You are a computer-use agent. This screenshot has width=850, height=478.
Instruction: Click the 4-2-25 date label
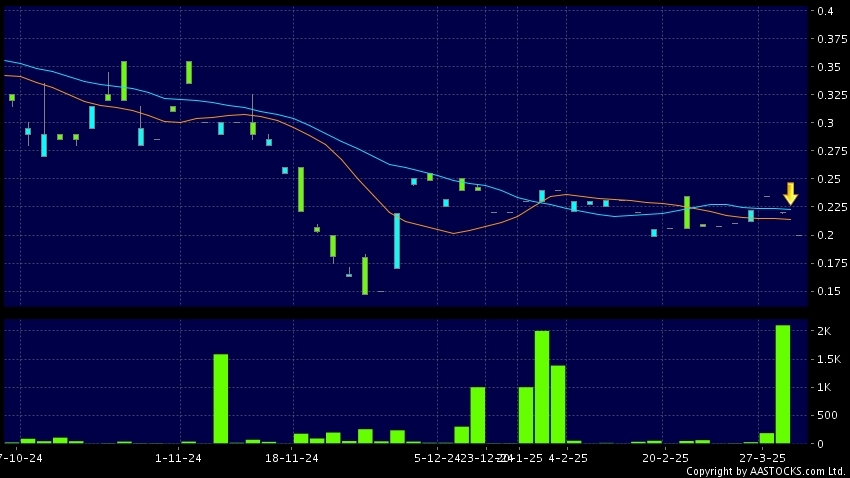click(x=568, y=458)
